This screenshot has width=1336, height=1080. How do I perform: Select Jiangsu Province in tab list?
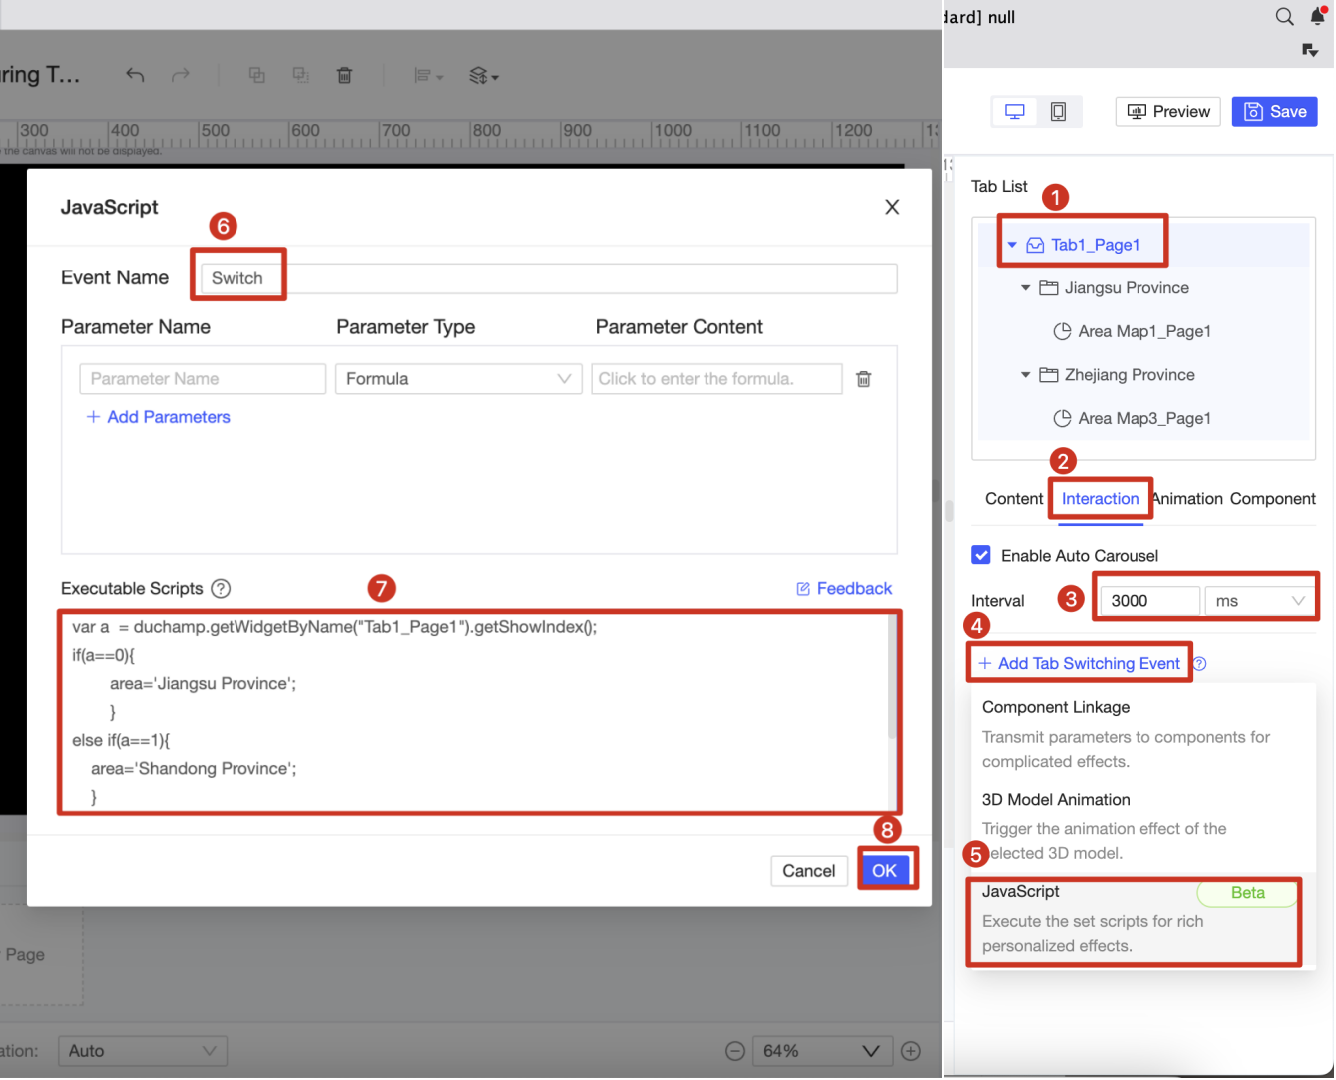(x=1127, y=288)
